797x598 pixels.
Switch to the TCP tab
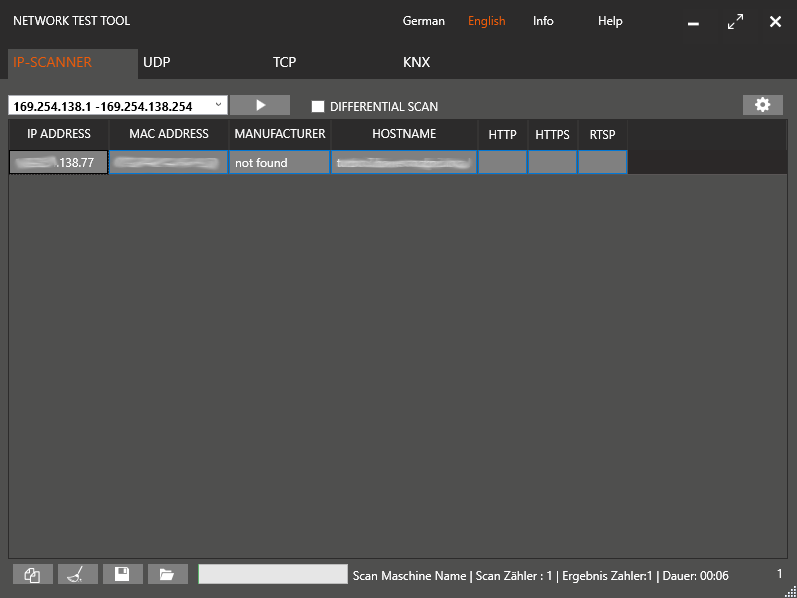pyautogui.click(x=285, y=62)
